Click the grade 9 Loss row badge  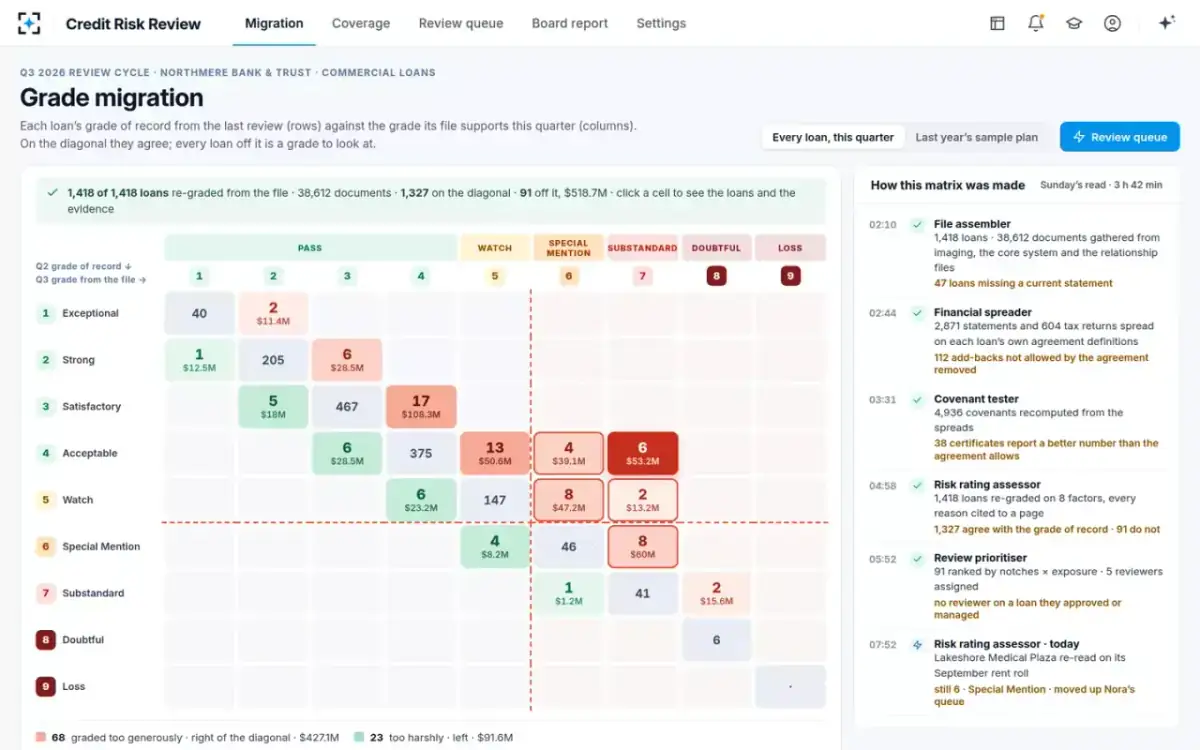(x=45, y=687)
